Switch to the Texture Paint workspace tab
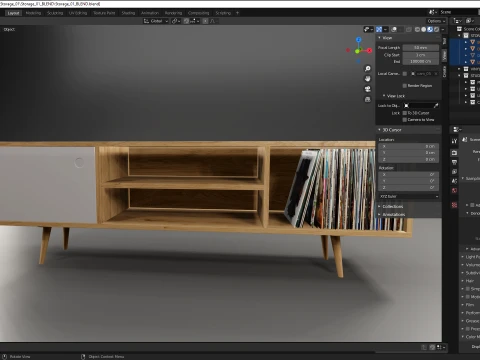 tap(104, 13)
